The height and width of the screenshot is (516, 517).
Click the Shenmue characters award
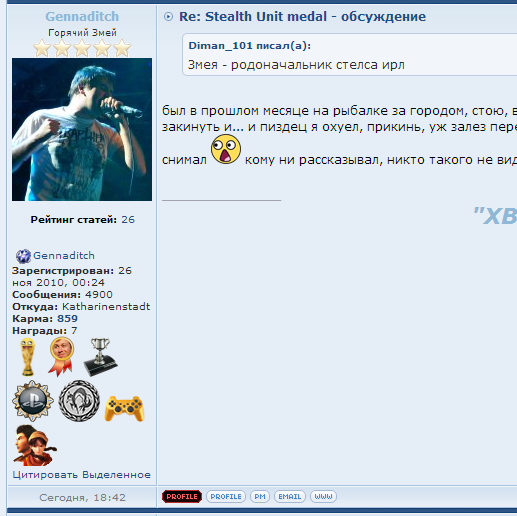click(35, 445)
